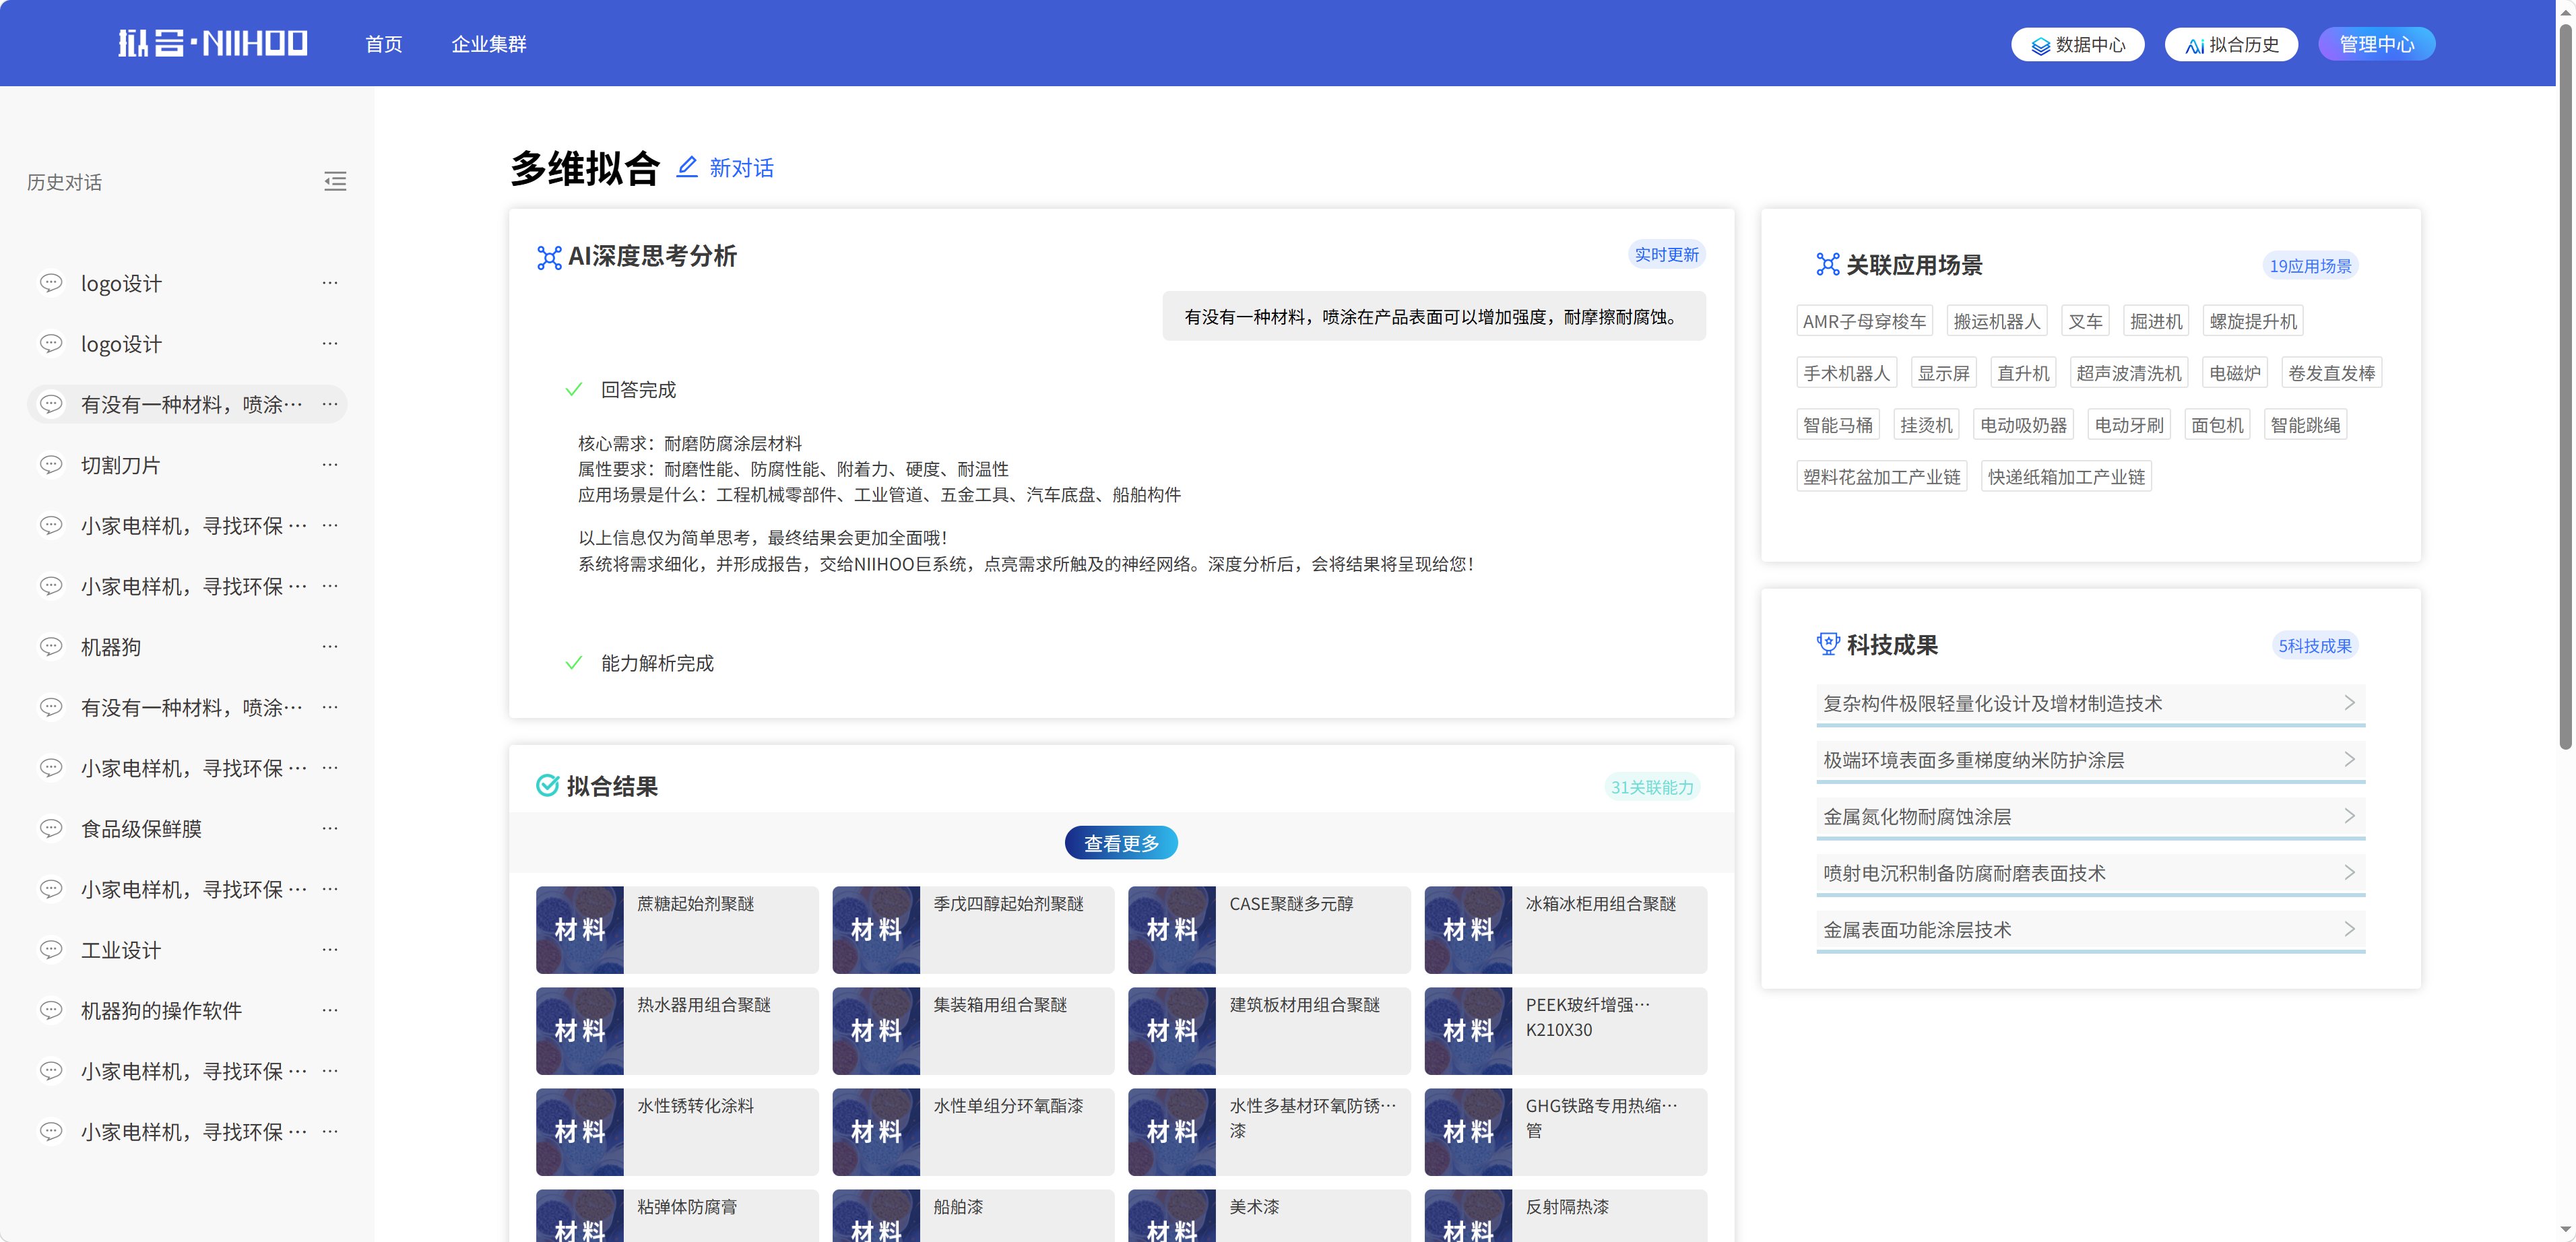The height and width of the screenshot is (1242, 2576).
Task: Start a 新对话 link
Action: (741, 168)
